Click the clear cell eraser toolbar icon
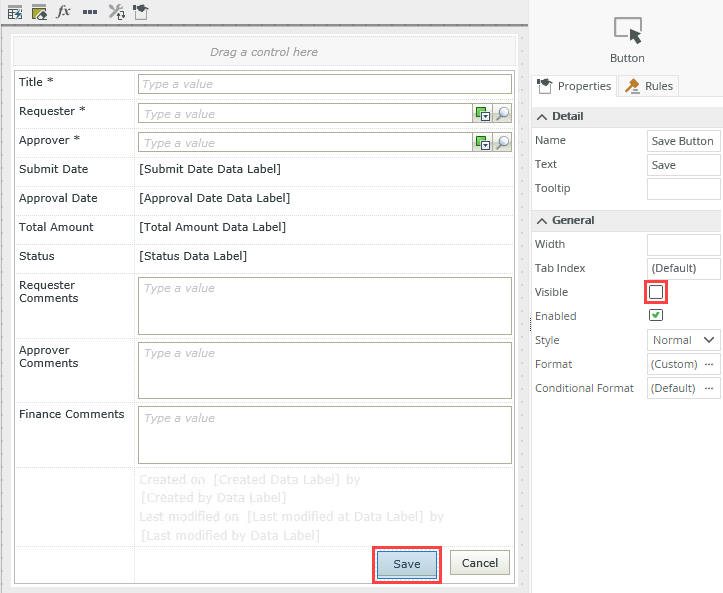The height and width of the screenshot is (593, 723). 39,12
